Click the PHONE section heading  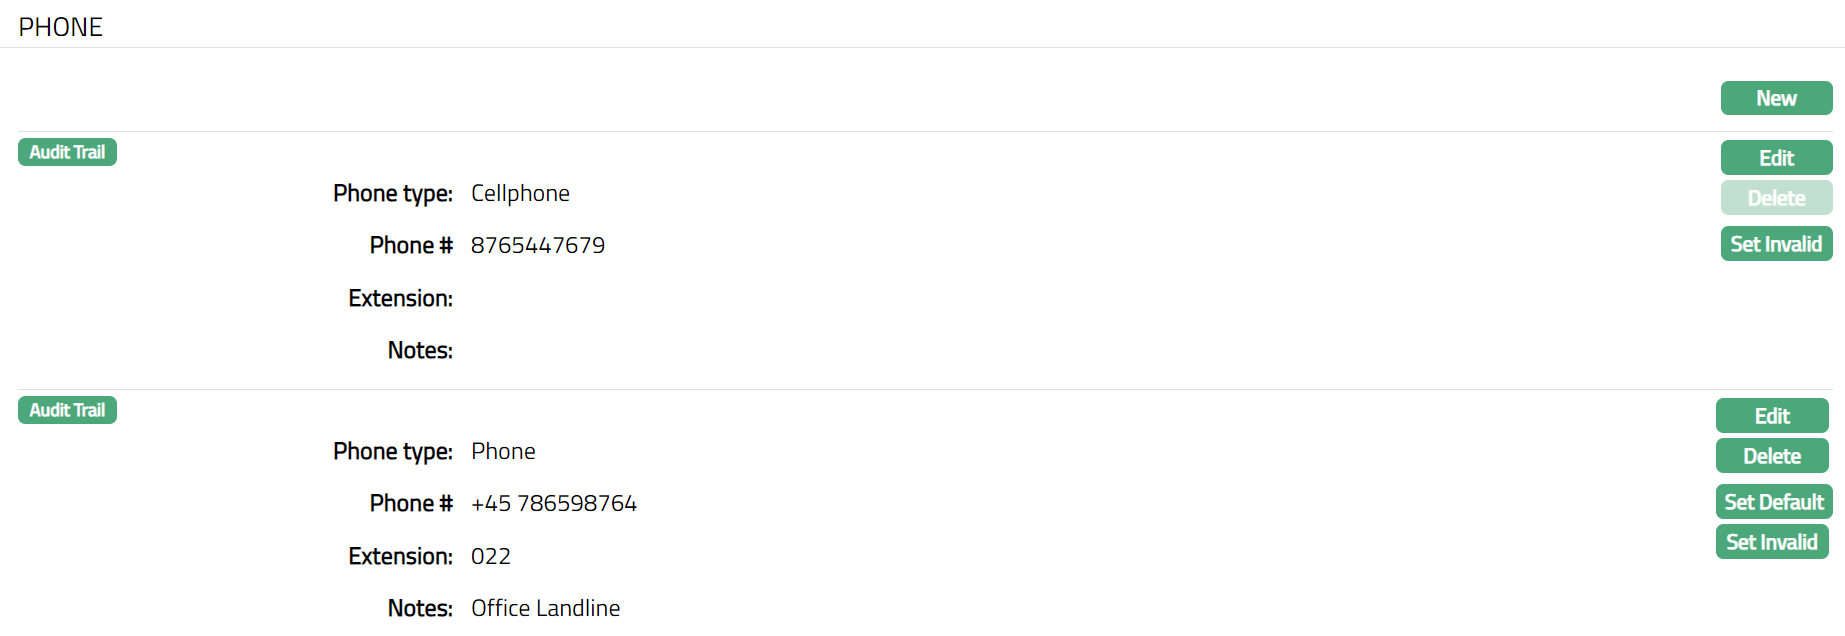pos(61,27)
